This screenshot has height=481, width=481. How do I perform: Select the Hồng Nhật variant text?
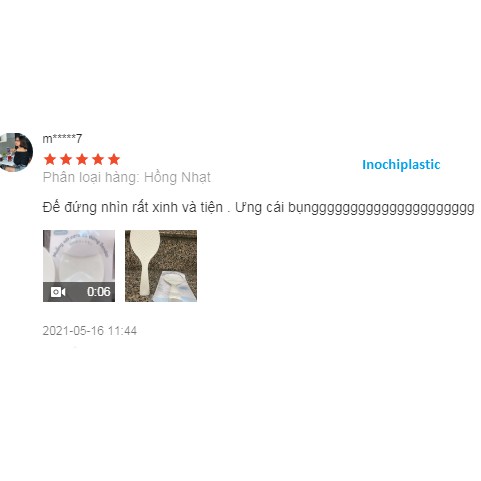tap(178, 177)
